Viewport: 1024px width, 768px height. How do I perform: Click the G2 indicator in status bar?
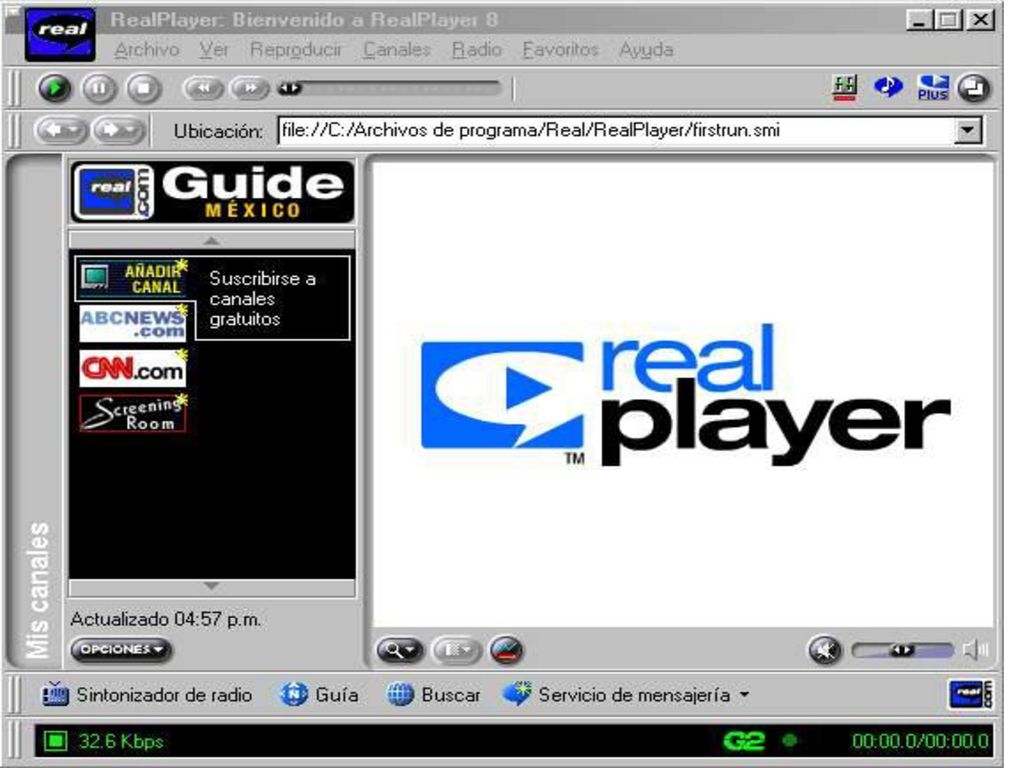coord(743,741)
